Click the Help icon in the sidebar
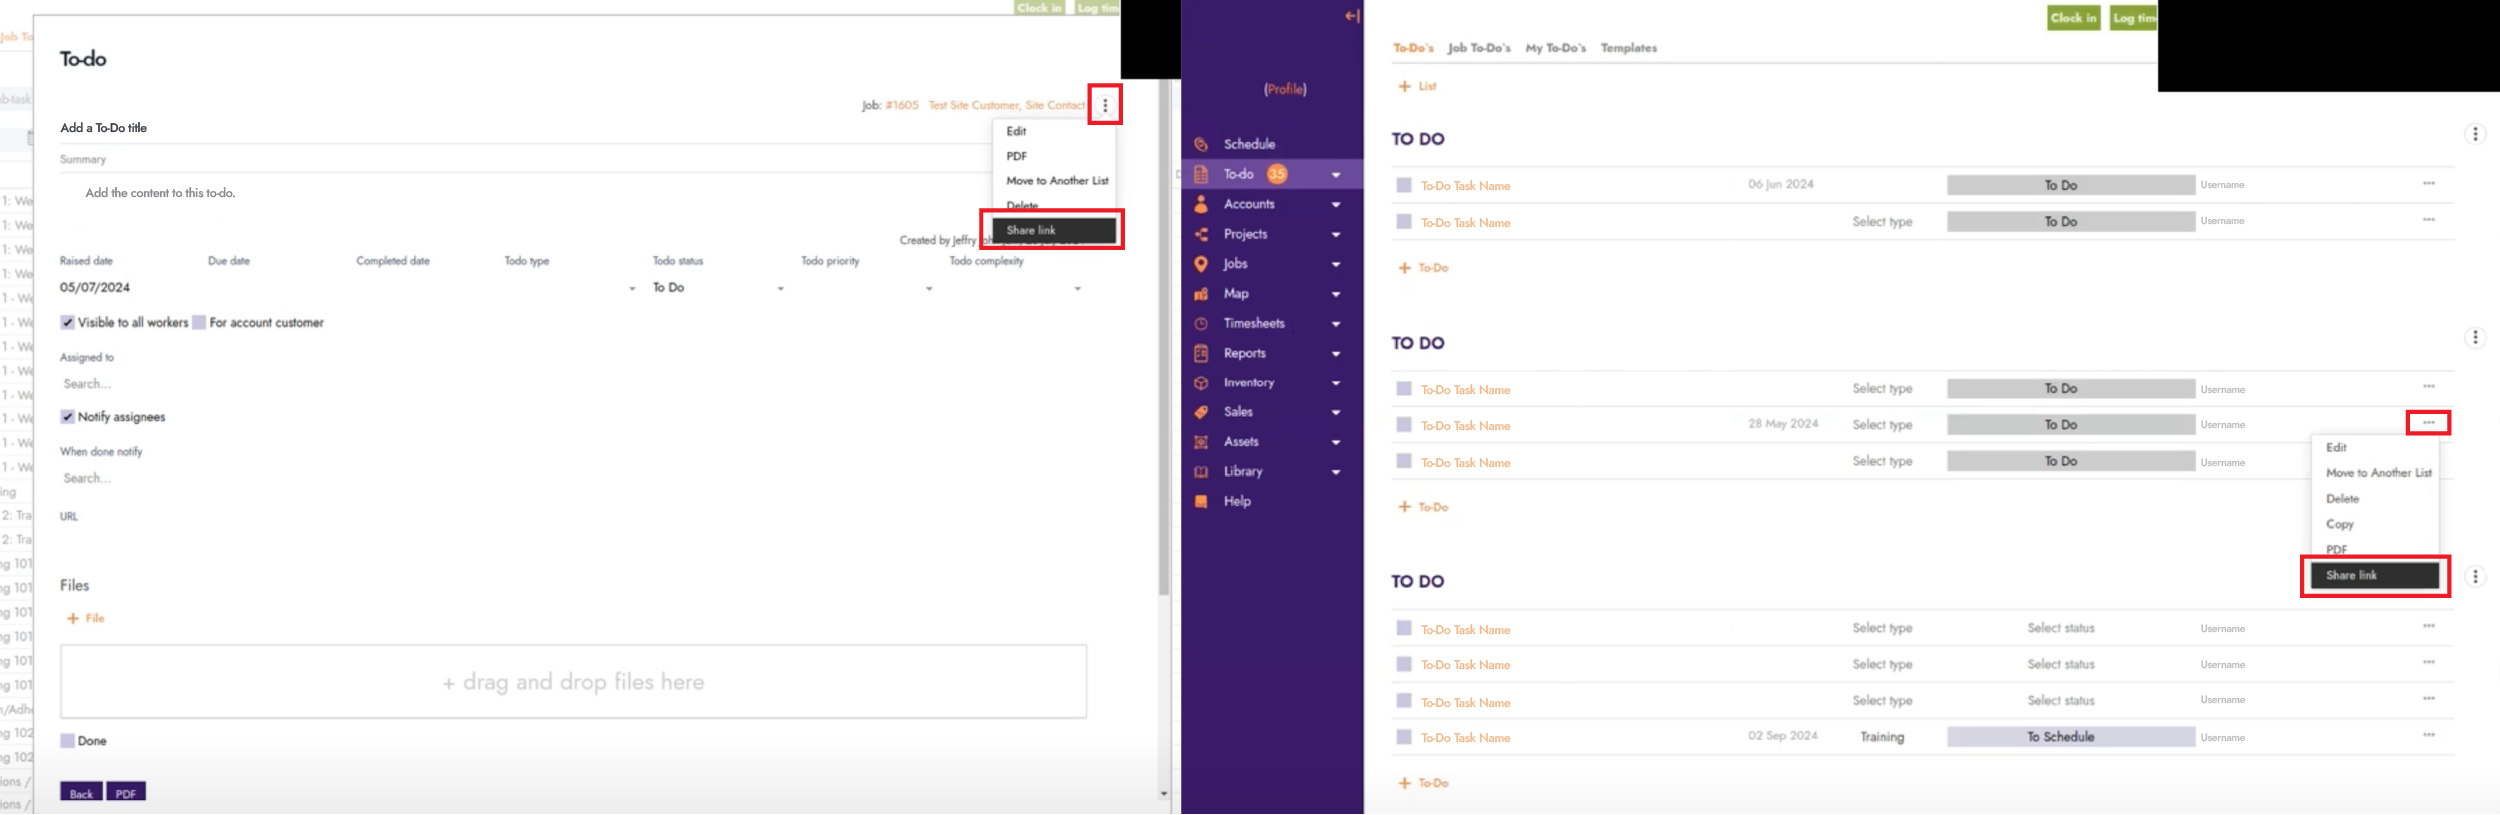2500x815 pixels. 1201,502
